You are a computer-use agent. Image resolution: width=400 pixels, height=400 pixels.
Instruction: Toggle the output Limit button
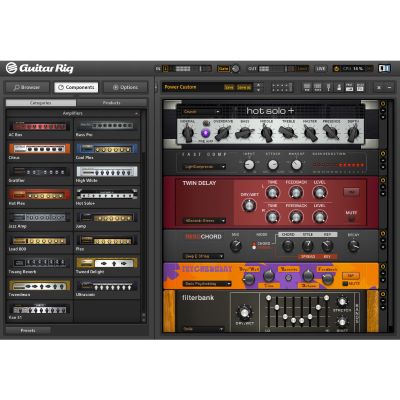coord(302,69)
